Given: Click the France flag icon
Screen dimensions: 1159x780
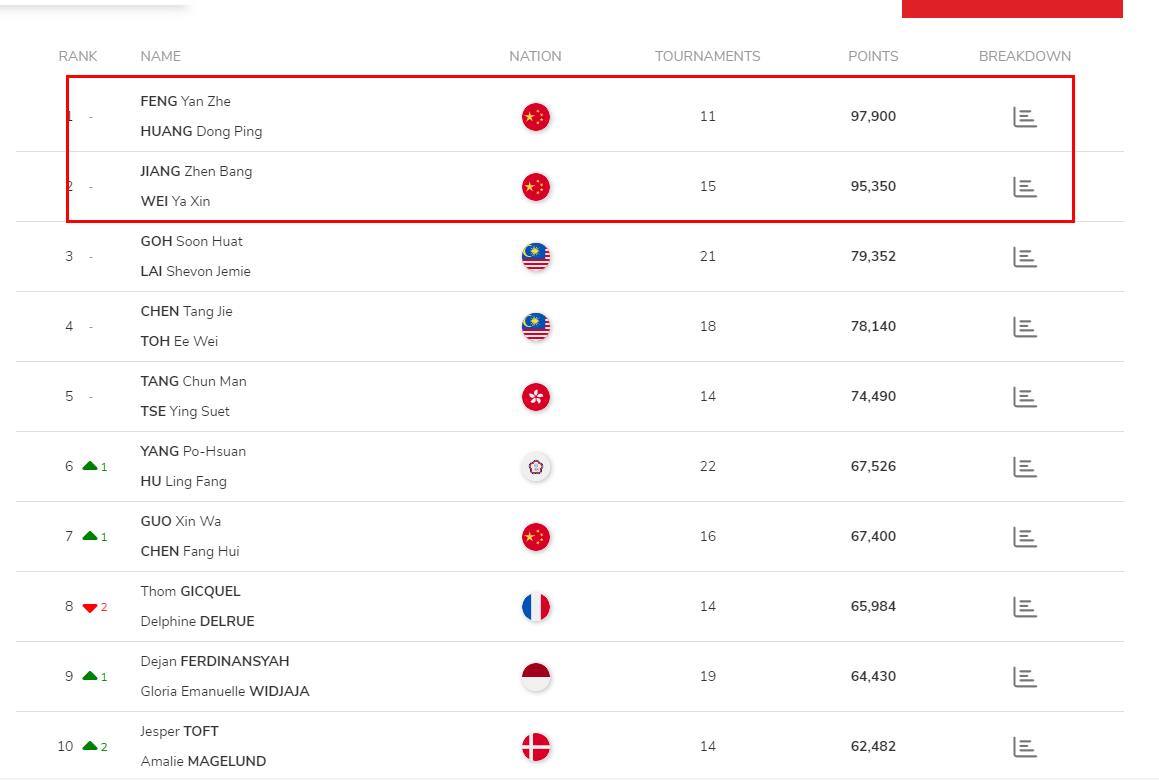Looking at the screenshot, I should [x=536, y=607].
